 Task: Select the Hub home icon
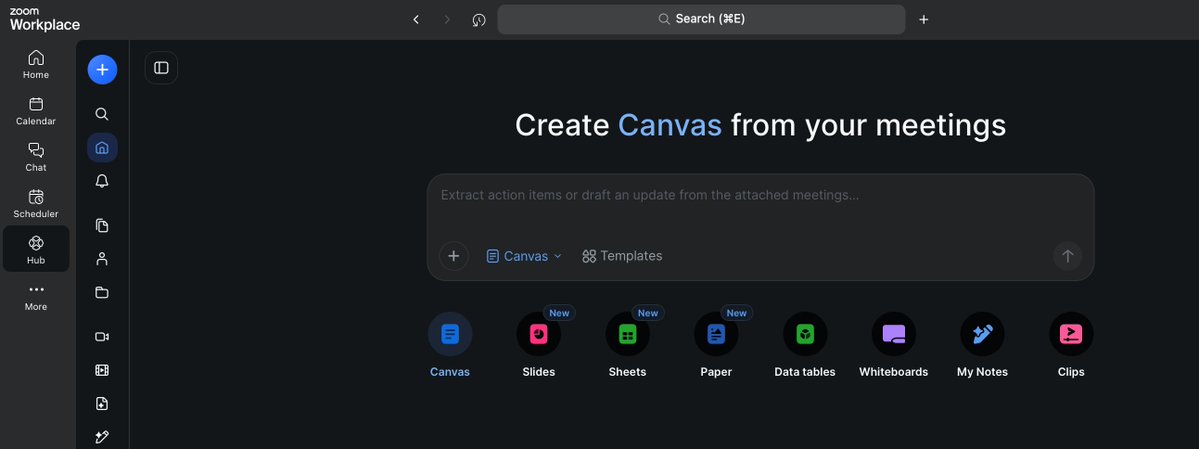tap(102, 147)
